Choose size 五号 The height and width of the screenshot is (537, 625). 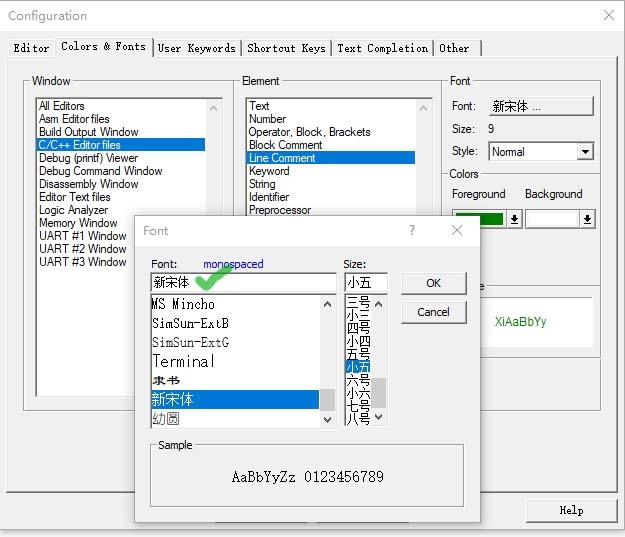[x=358, y=354]
